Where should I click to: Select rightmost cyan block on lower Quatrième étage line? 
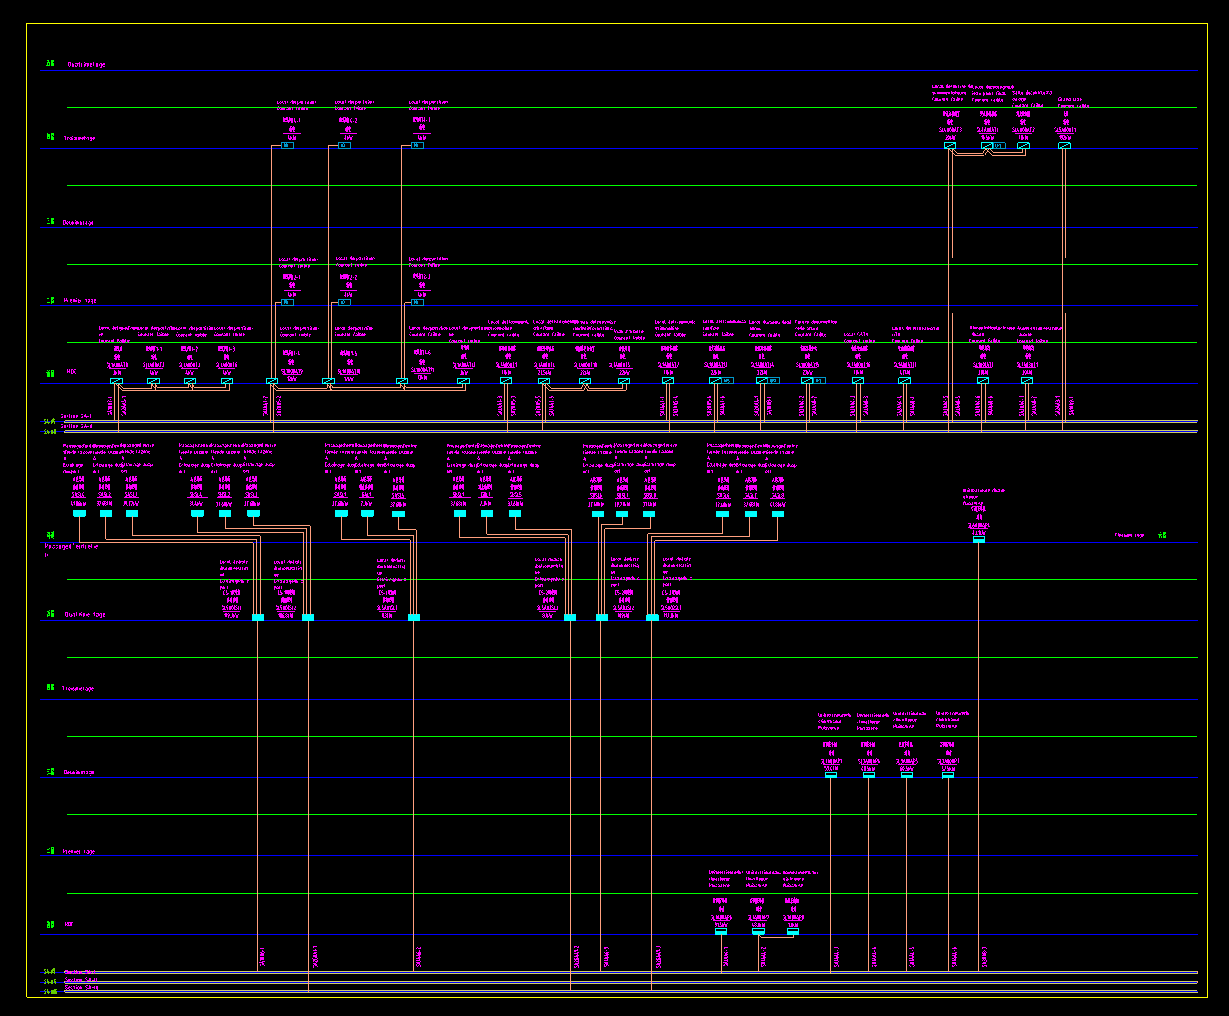click(653, 618)
